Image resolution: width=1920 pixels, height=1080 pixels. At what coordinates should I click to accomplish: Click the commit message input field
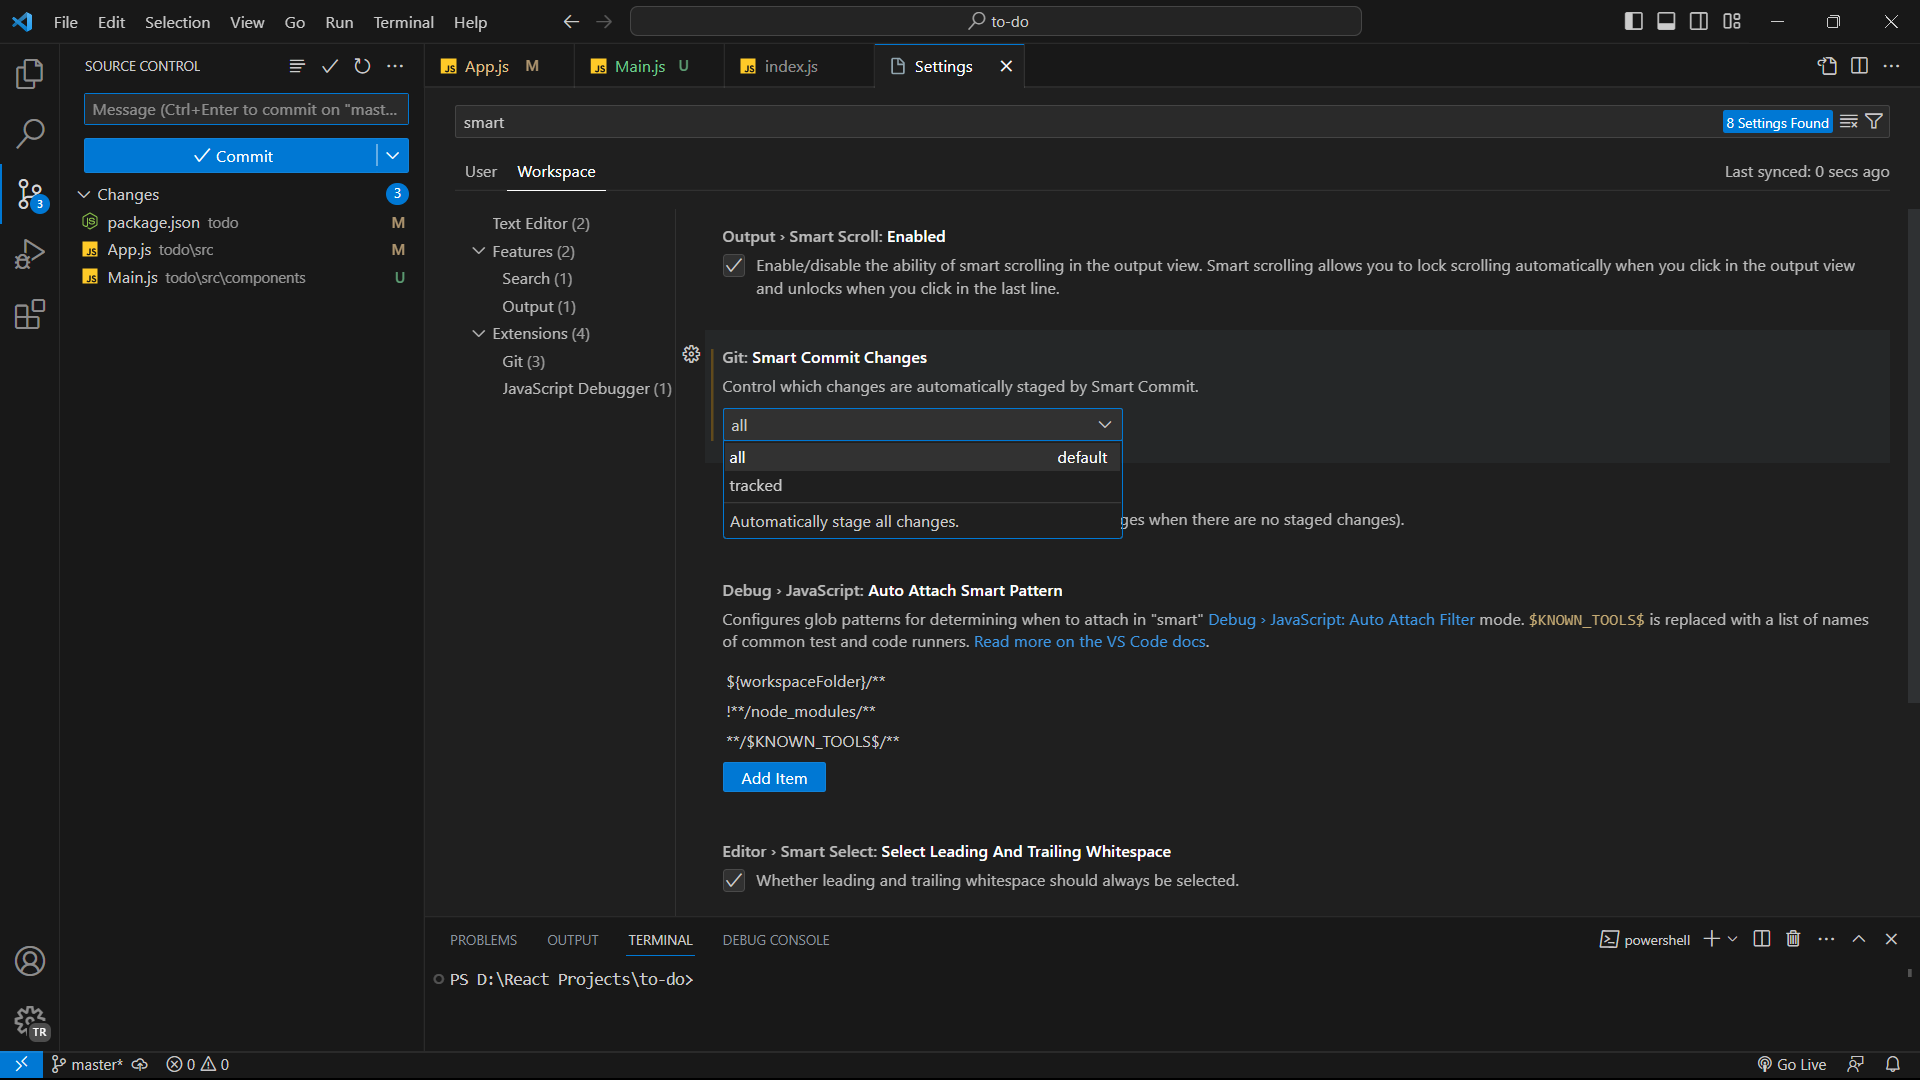[x=245, y=109]
